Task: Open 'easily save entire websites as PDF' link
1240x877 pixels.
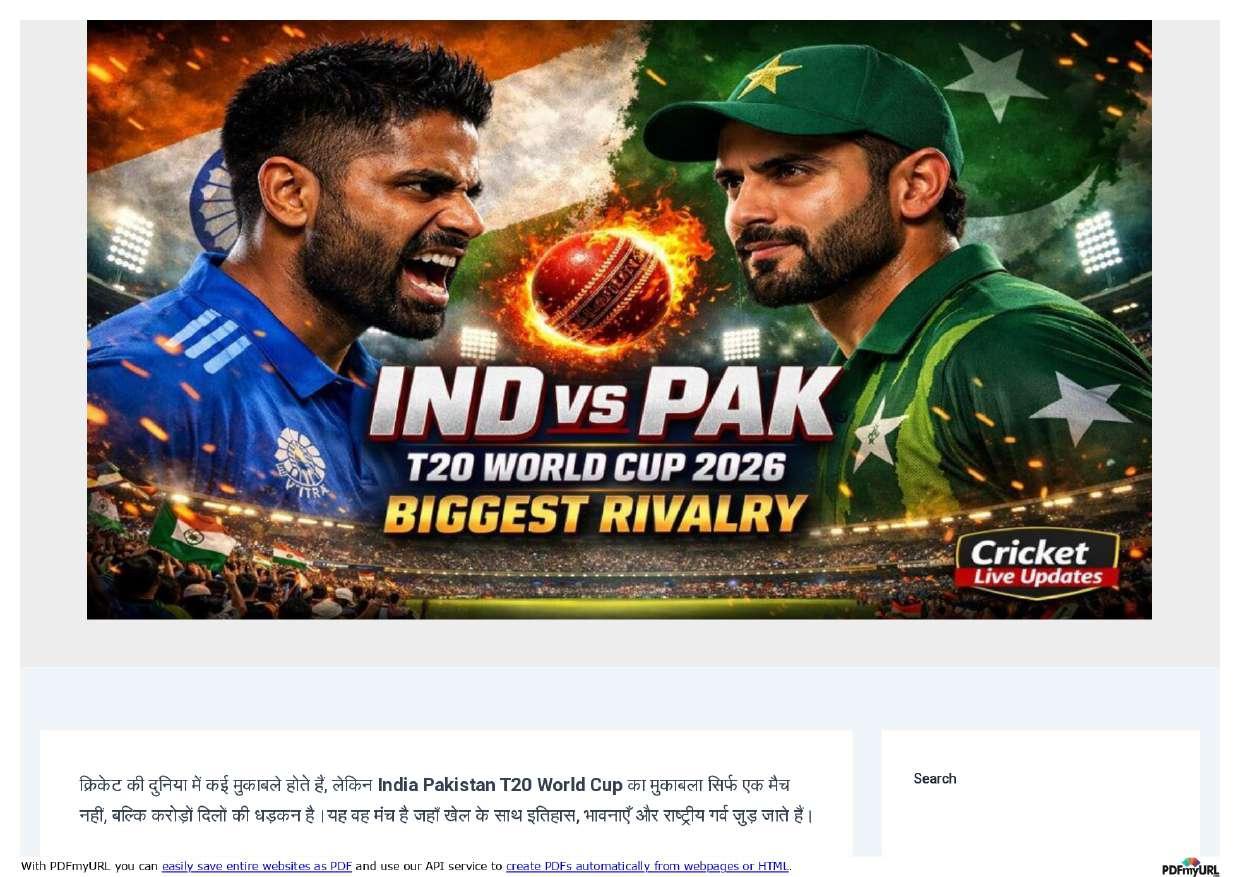Action: pyautogui.click(x=257, y=866)
